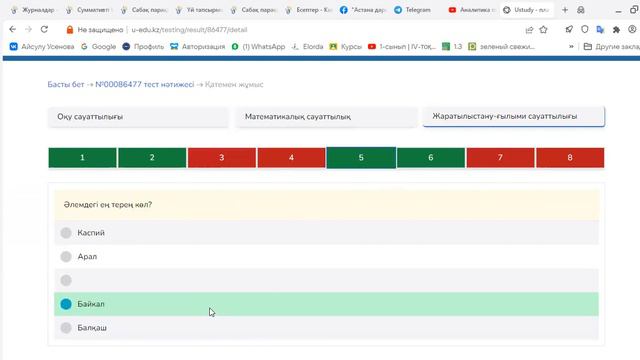This screenshot has height=360, width=640.
Task: Open the translate extension icon
Action: [x=600, y=29]
